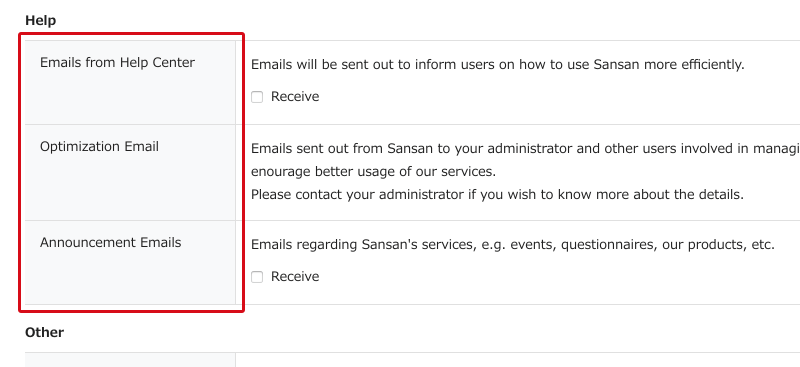Tick Receive checkbox for Announcement Emails
Image resolution: width=800 pixels, height=367 pixels.
coord(257,277)
